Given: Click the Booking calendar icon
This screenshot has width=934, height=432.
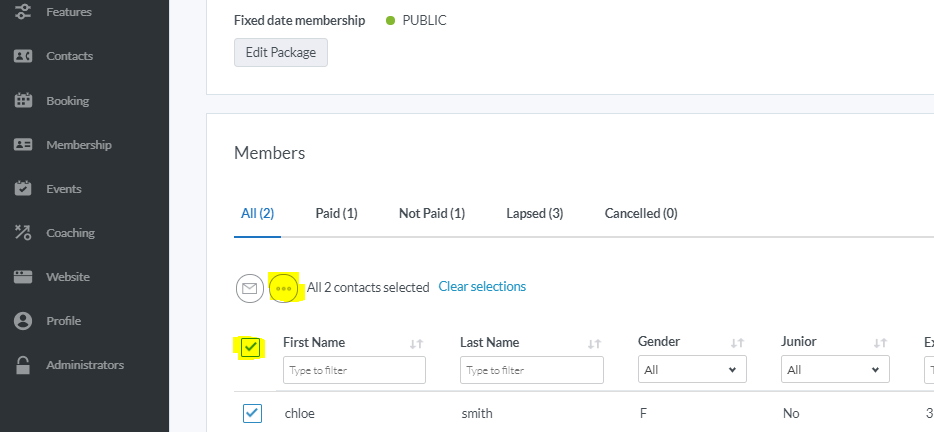Looking at the screenshot, I should tap(23, 100).
